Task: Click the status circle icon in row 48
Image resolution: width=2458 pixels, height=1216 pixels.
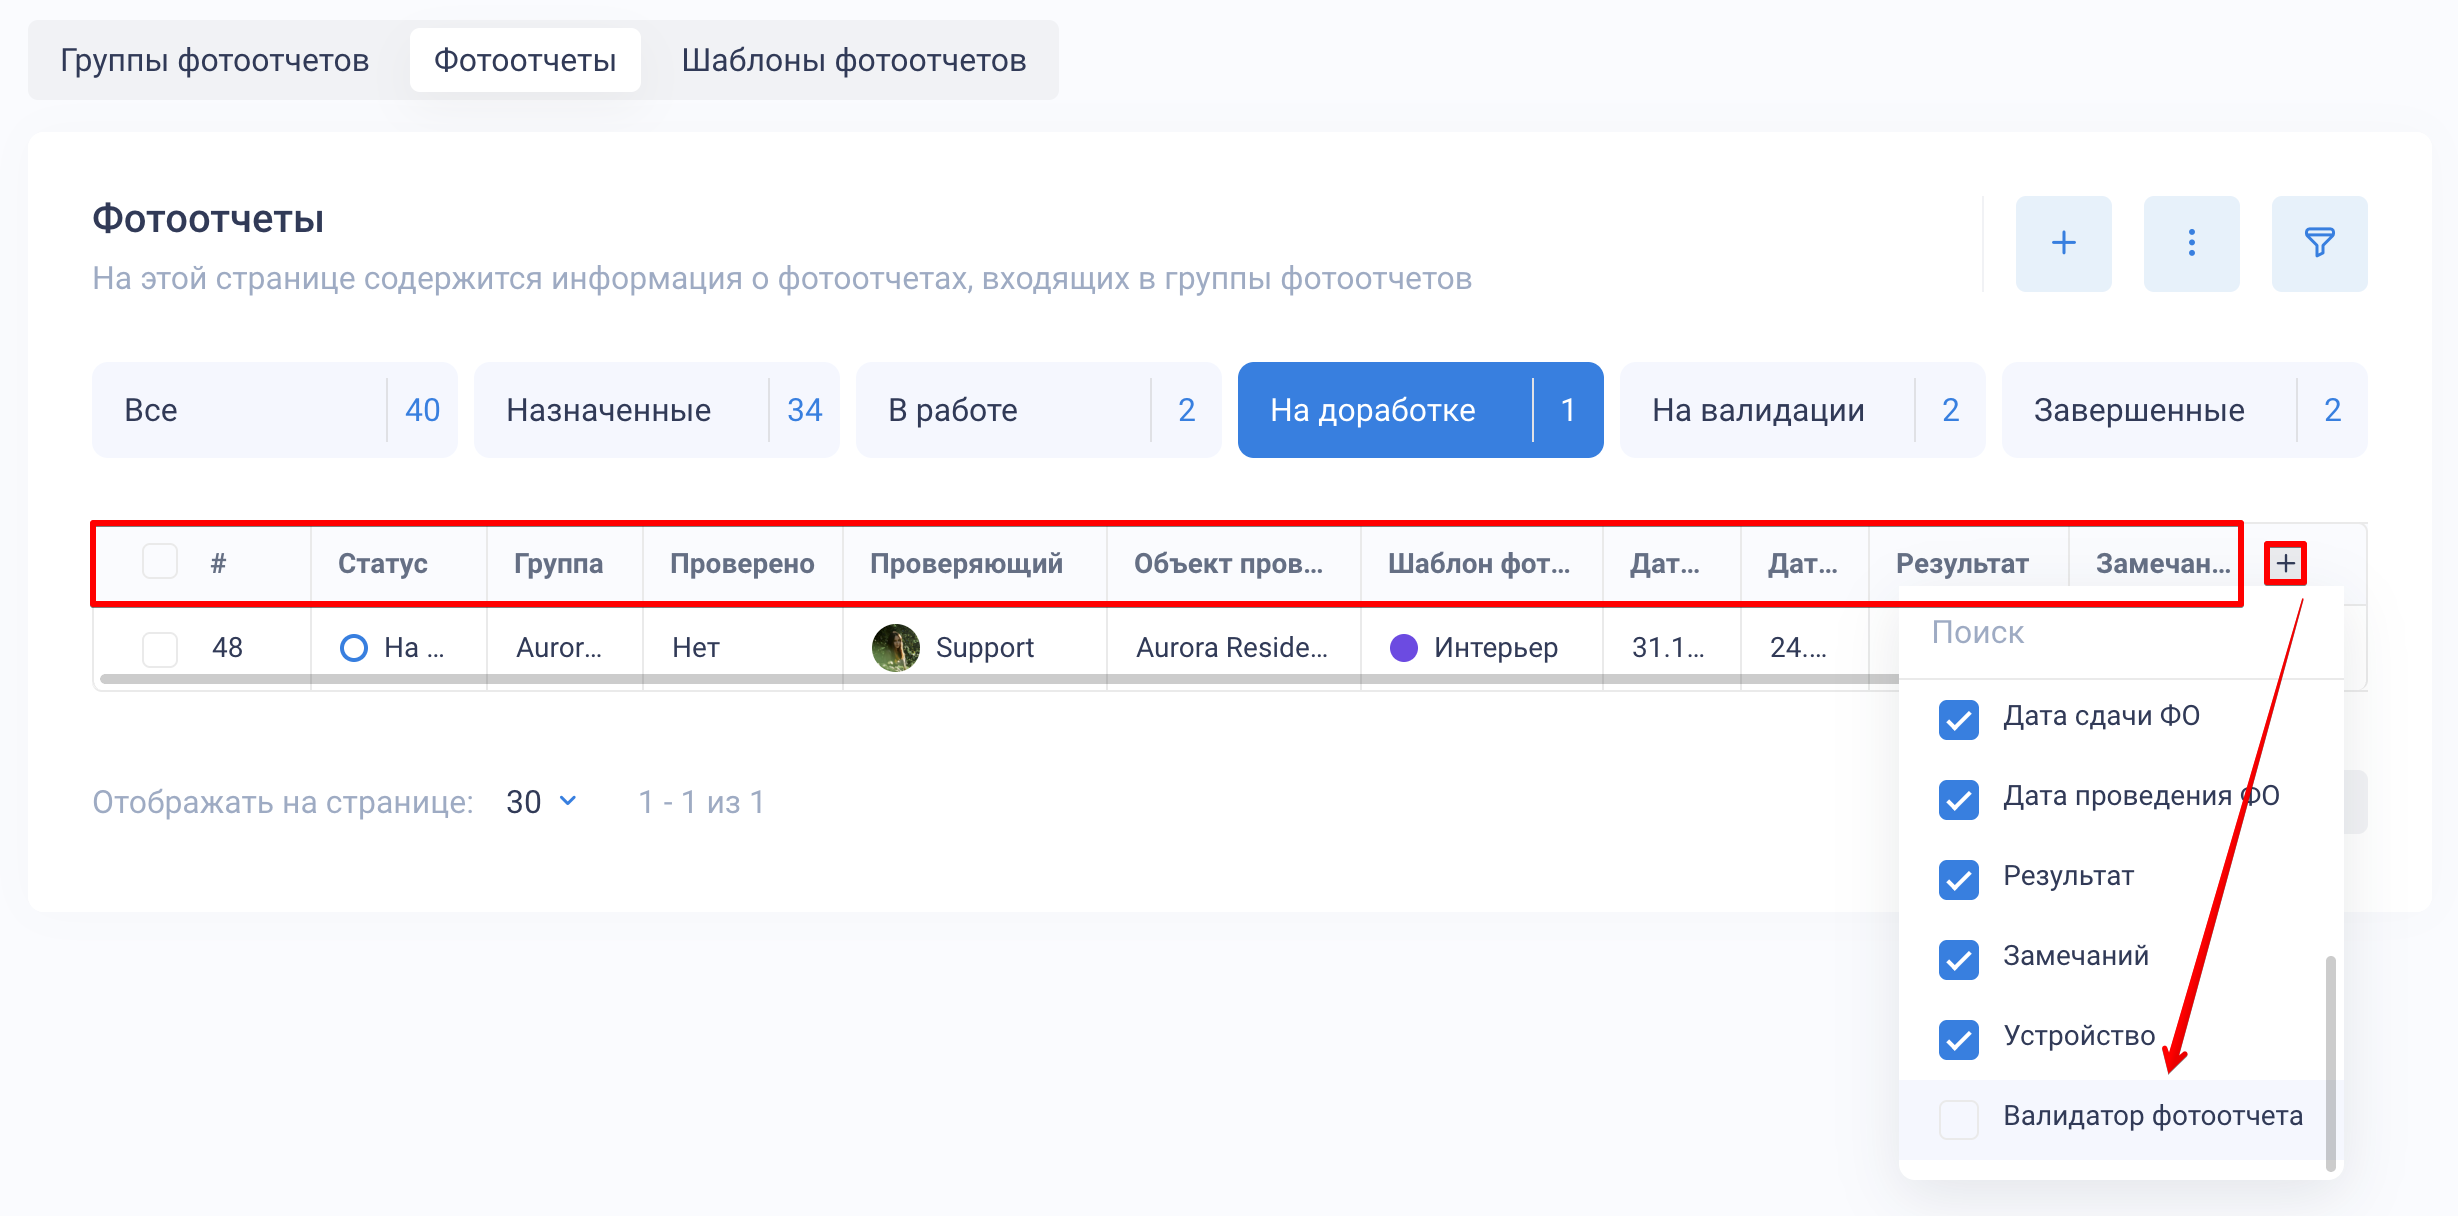Action: pyautogui.click(x=353, y=648)
